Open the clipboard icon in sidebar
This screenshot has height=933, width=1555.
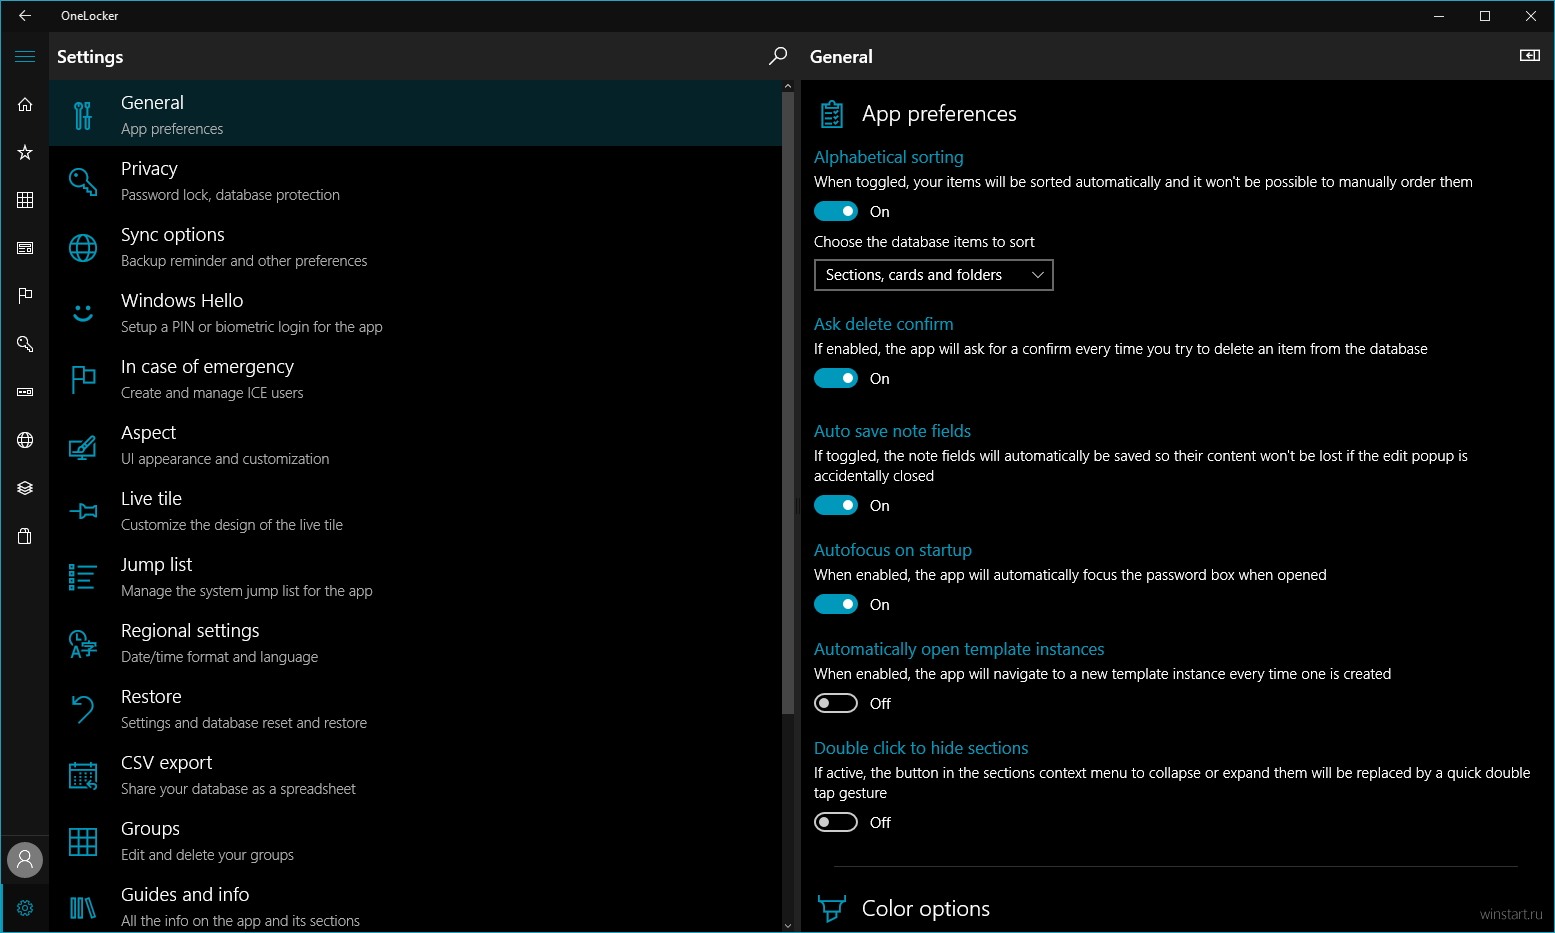[25, 536]
